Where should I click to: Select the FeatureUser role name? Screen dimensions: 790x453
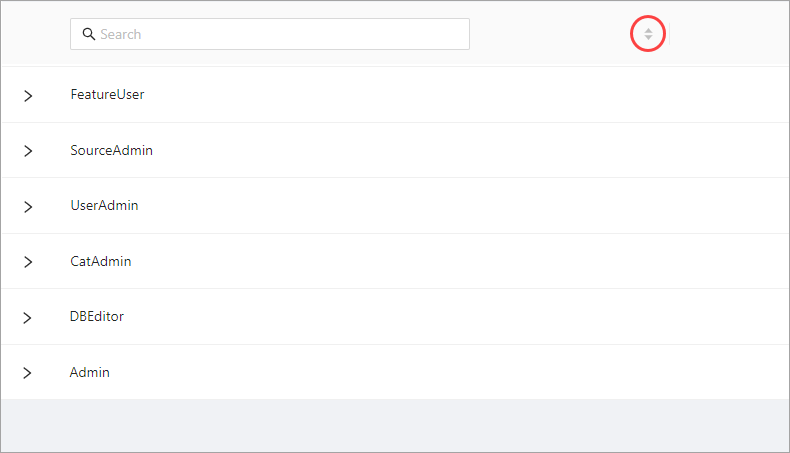click(107, 95)
